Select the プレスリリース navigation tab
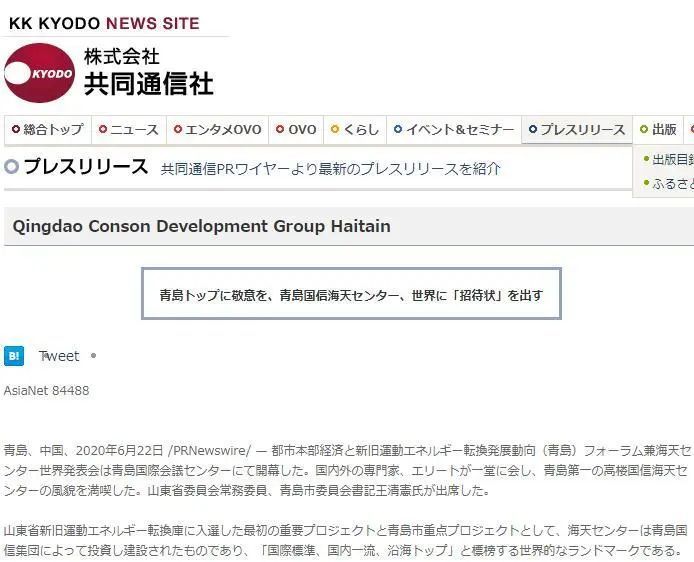The height and width of the screenshot is (562, 694). point(577,130)
